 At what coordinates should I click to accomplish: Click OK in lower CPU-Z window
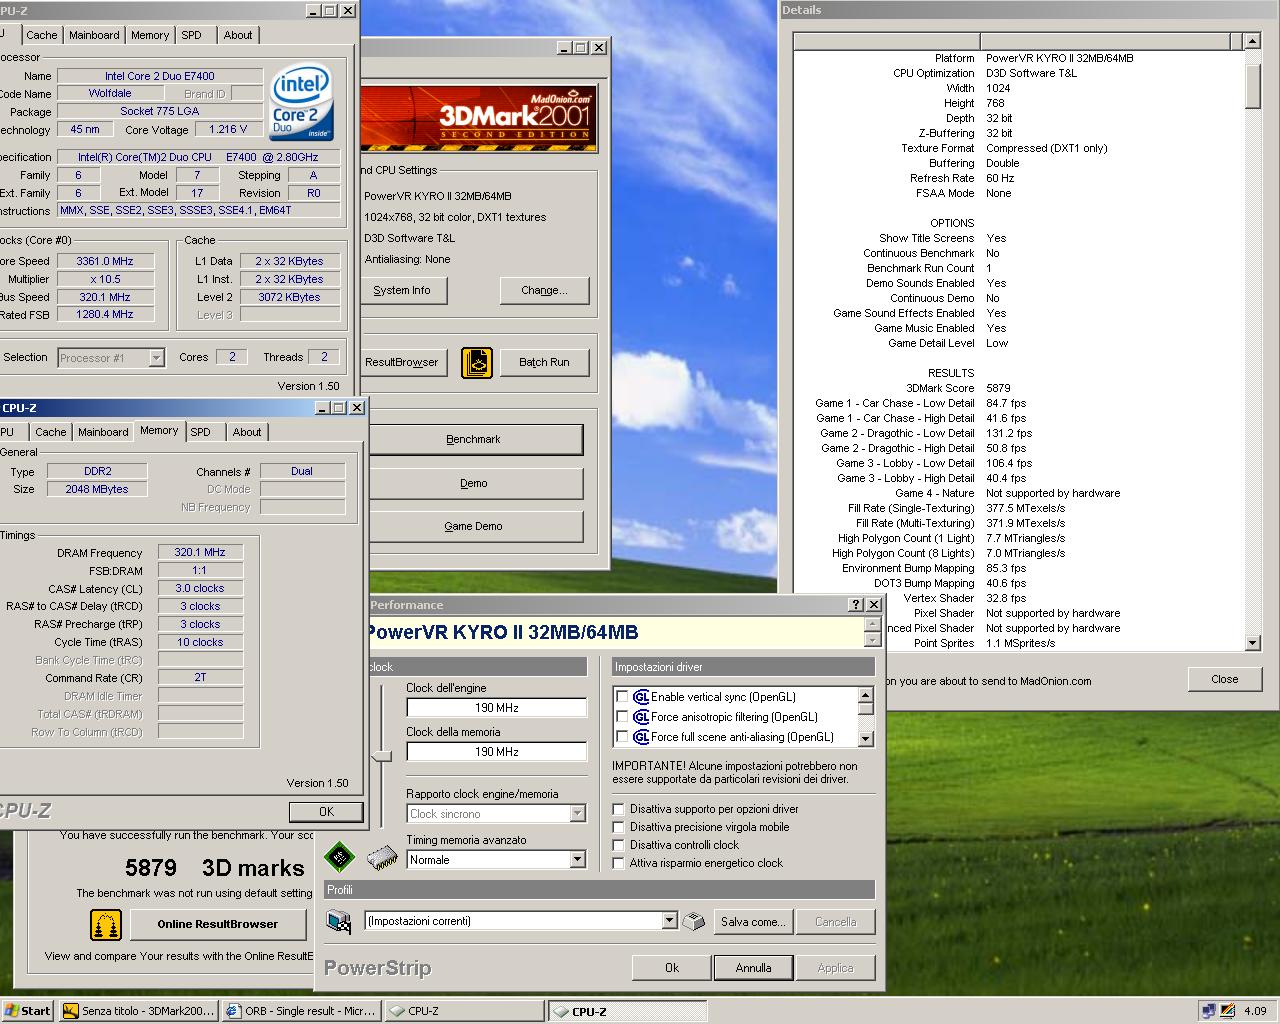tap(326, 811)
